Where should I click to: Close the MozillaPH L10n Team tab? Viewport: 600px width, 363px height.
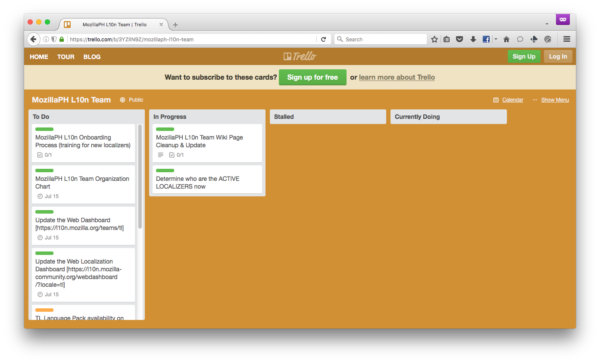(161, 24)
